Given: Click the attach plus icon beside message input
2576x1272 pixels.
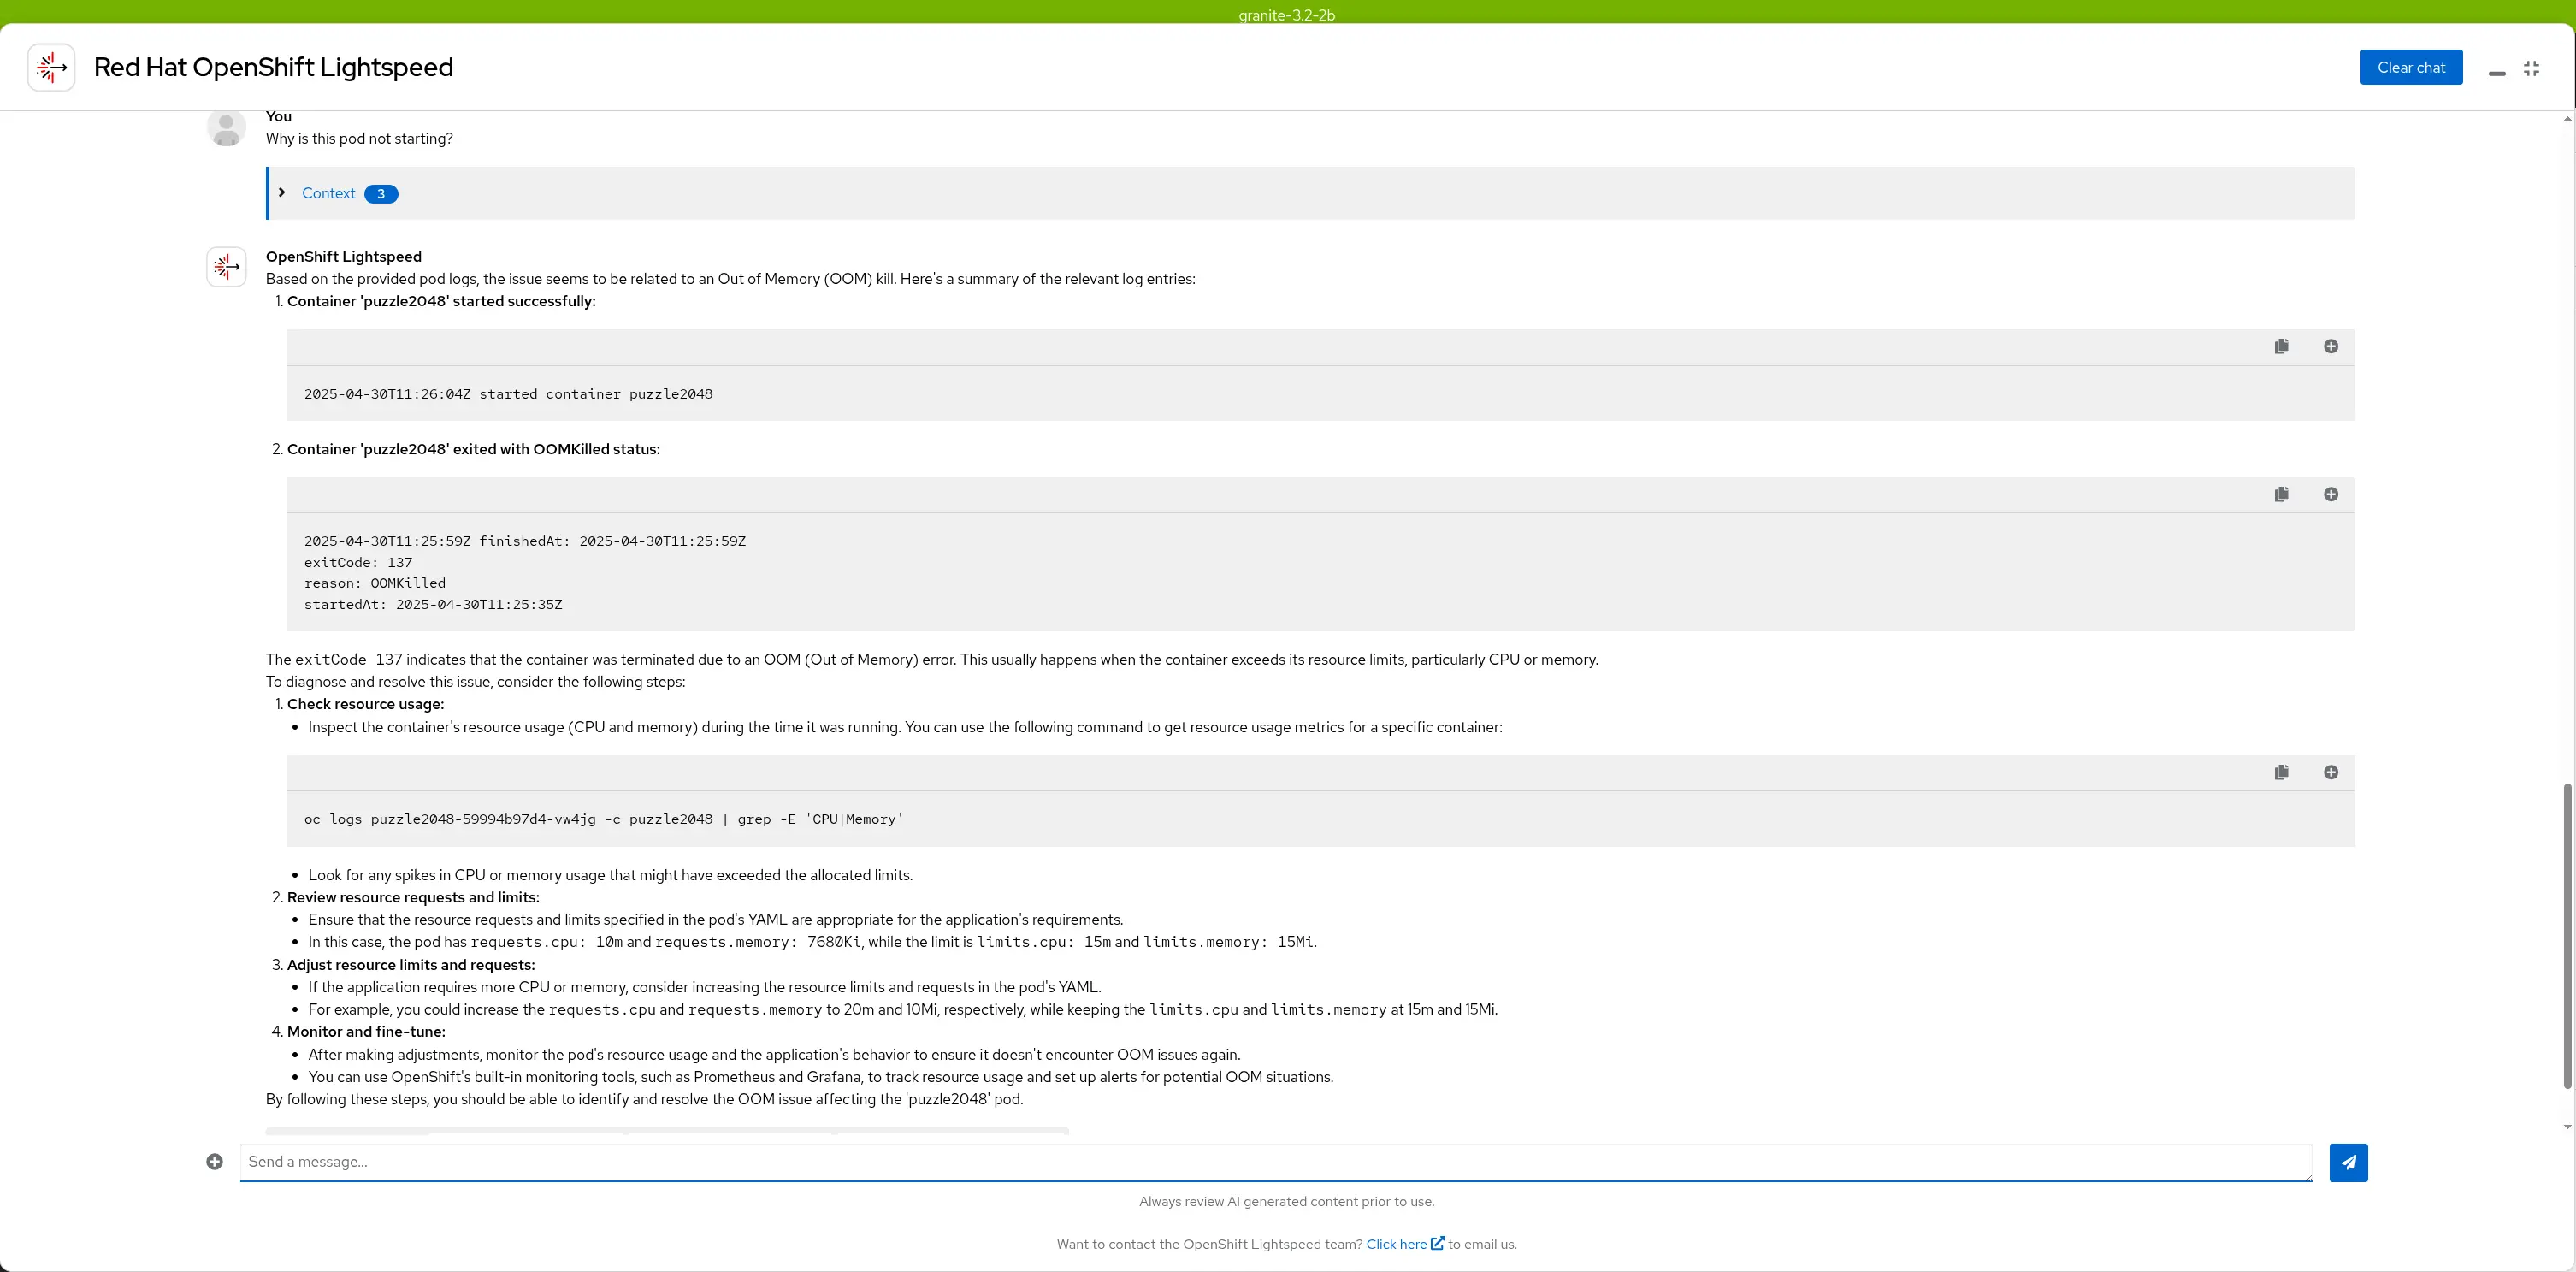Looking at the screenshot, I should (214, 1161).
